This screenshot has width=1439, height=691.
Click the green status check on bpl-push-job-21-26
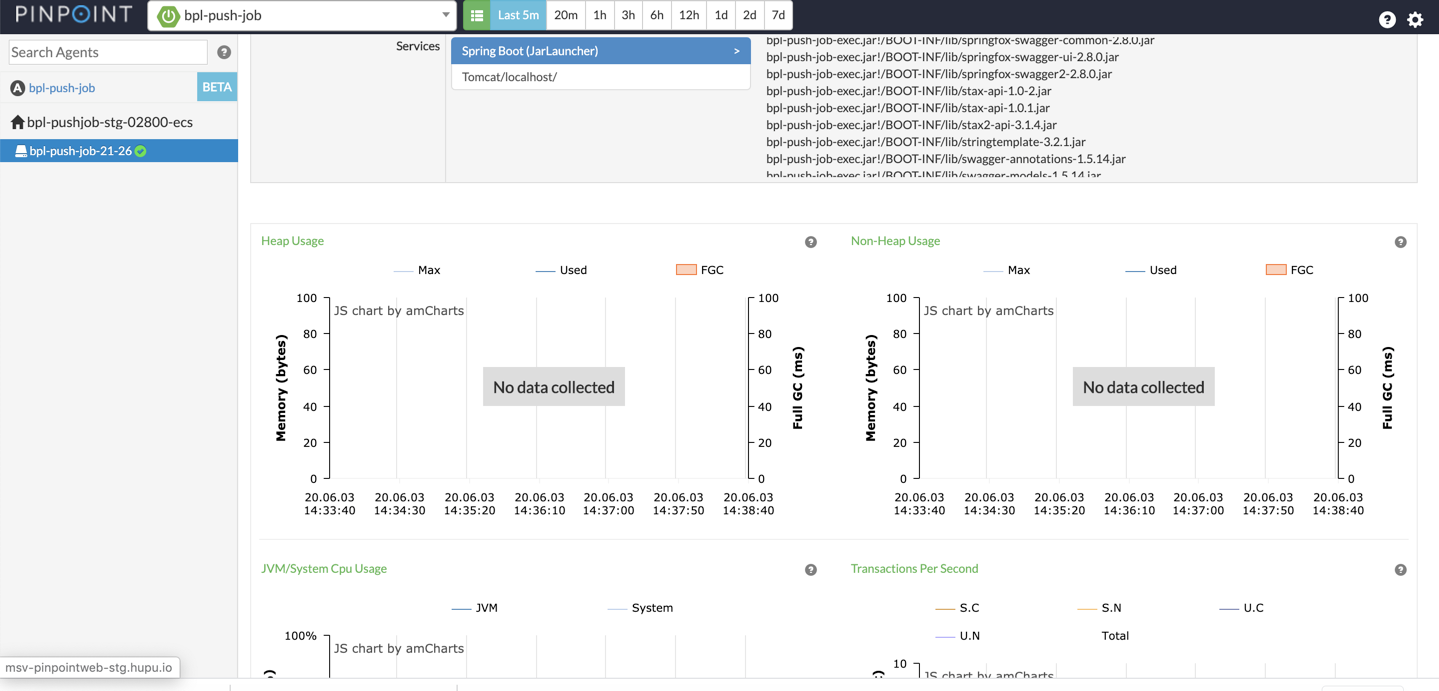click(141, 151)
